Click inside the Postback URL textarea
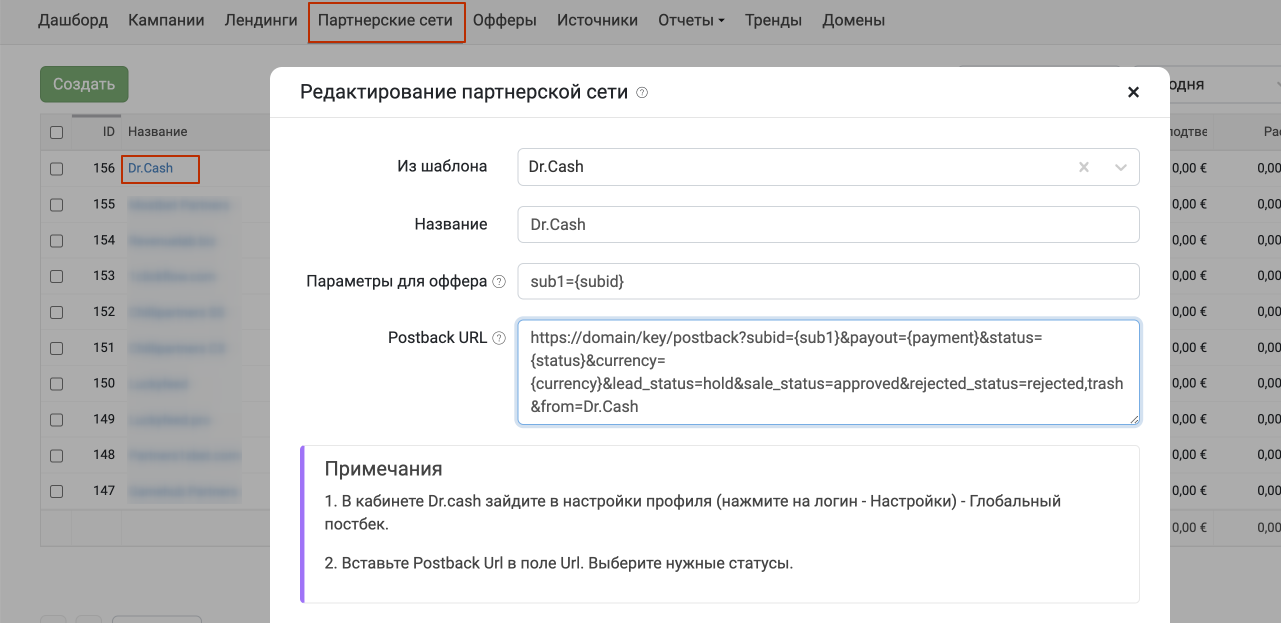 point(828,372)
